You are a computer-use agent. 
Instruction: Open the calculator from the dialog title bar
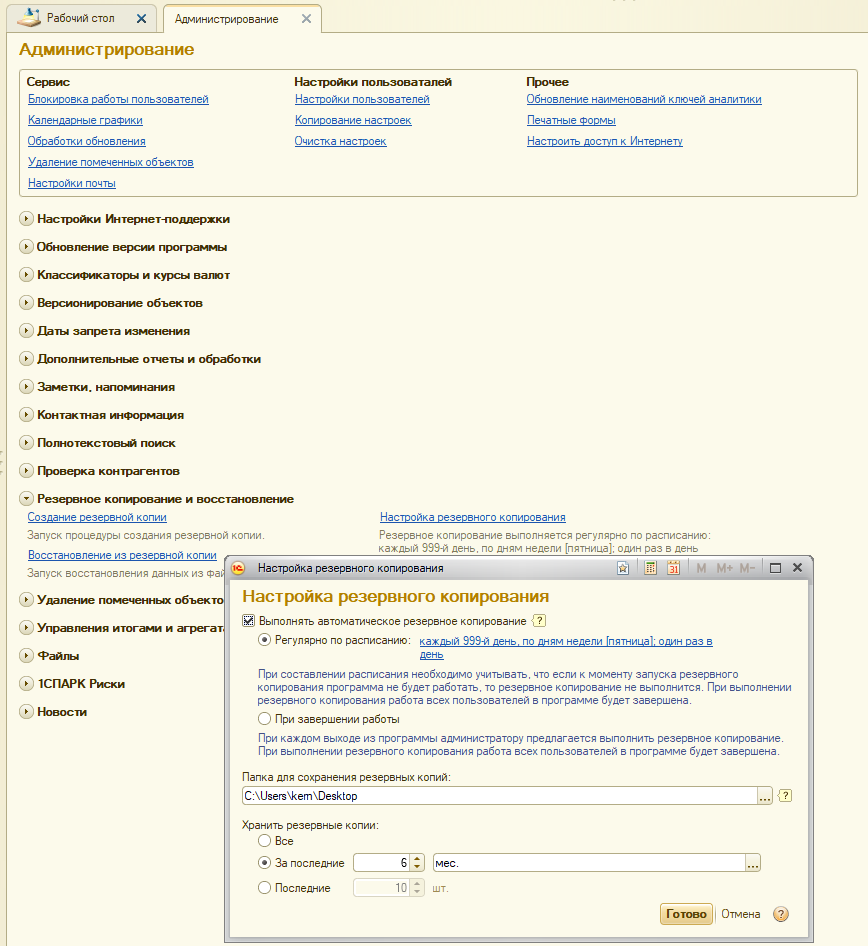click(650, 568)
